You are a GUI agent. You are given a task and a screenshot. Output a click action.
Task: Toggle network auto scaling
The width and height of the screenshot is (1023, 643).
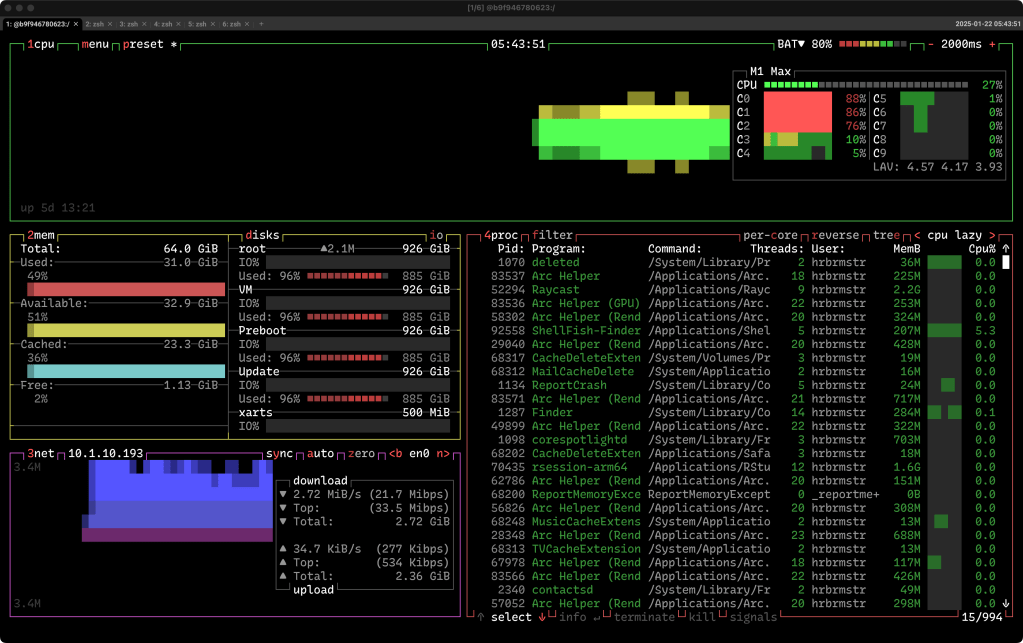(x=320, y=453)
